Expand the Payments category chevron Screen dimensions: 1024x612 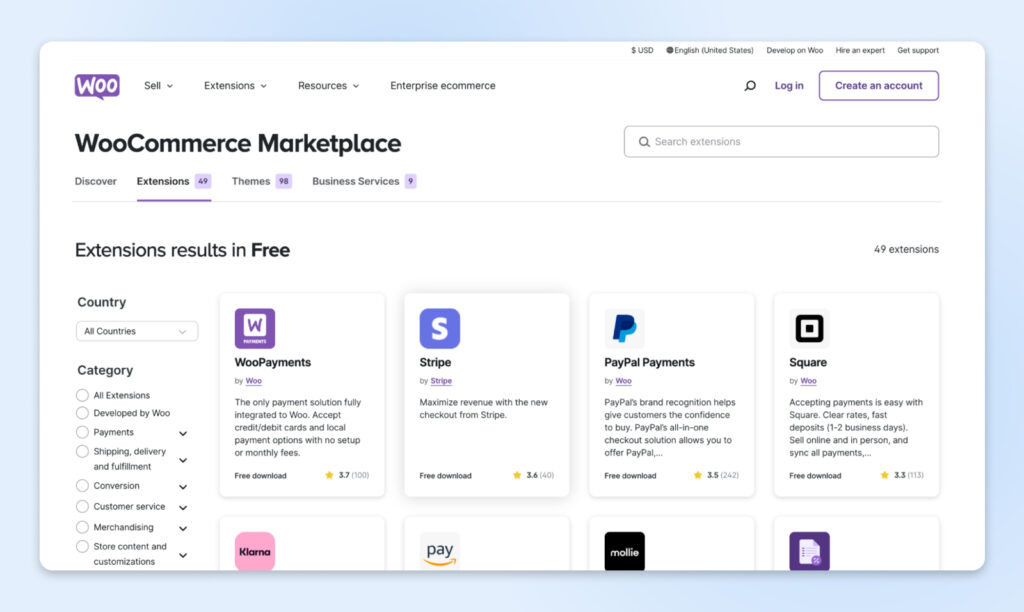(183, 434)
